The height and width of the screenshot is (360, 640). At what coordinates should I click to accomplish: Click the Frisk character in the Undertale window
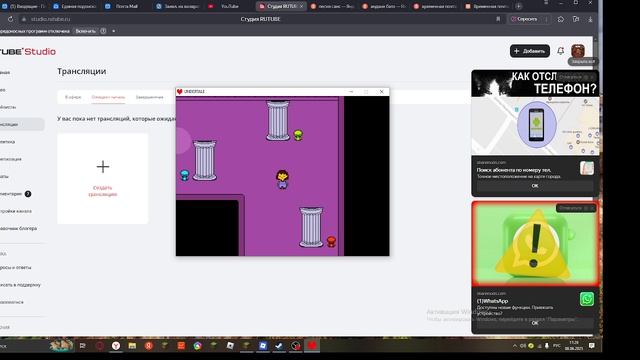pos(282,180)
